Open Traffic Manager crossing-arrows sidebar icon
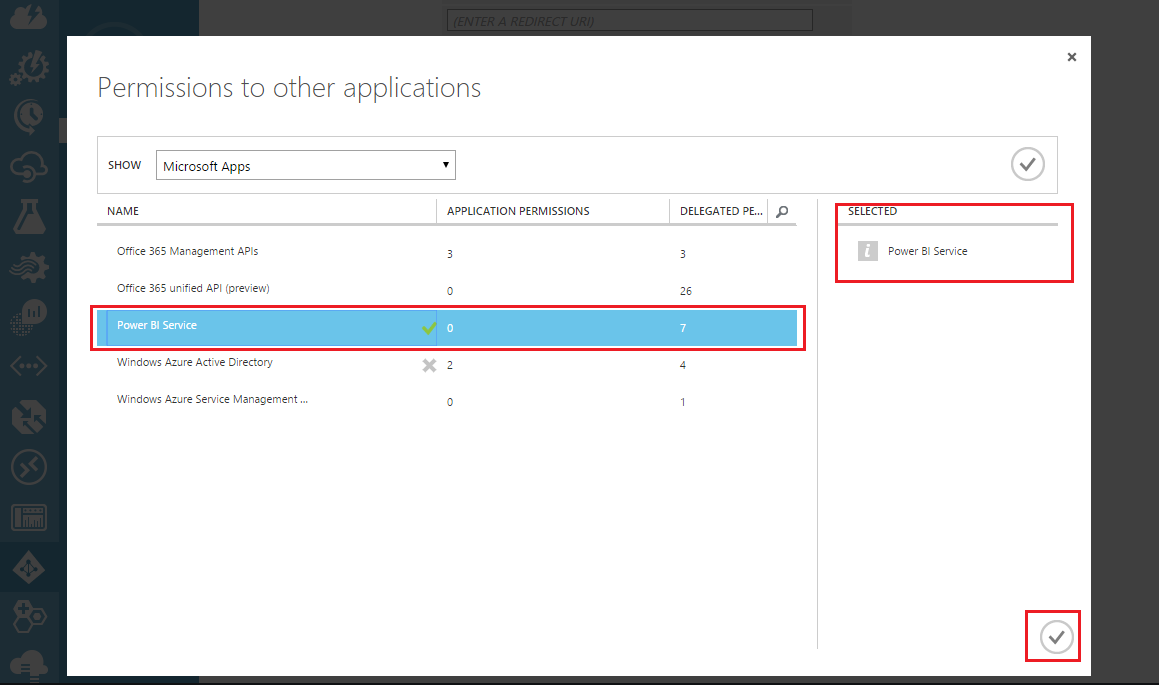The image size is (1159, 685). click(29, 417)
